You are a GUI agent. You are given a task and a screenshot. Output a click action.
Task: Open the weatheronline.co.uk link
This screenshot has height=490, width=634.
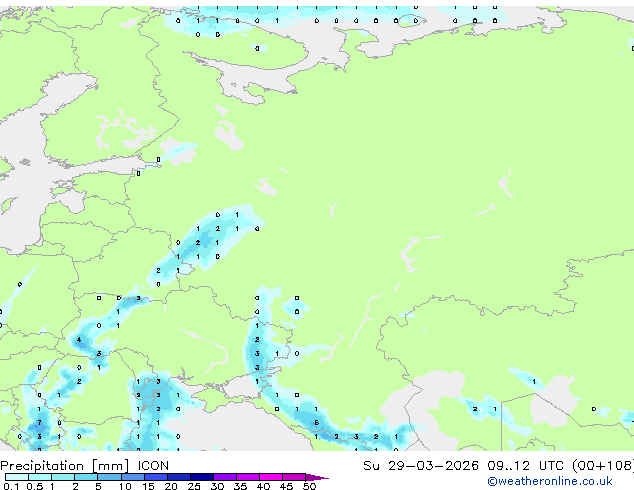550,481
